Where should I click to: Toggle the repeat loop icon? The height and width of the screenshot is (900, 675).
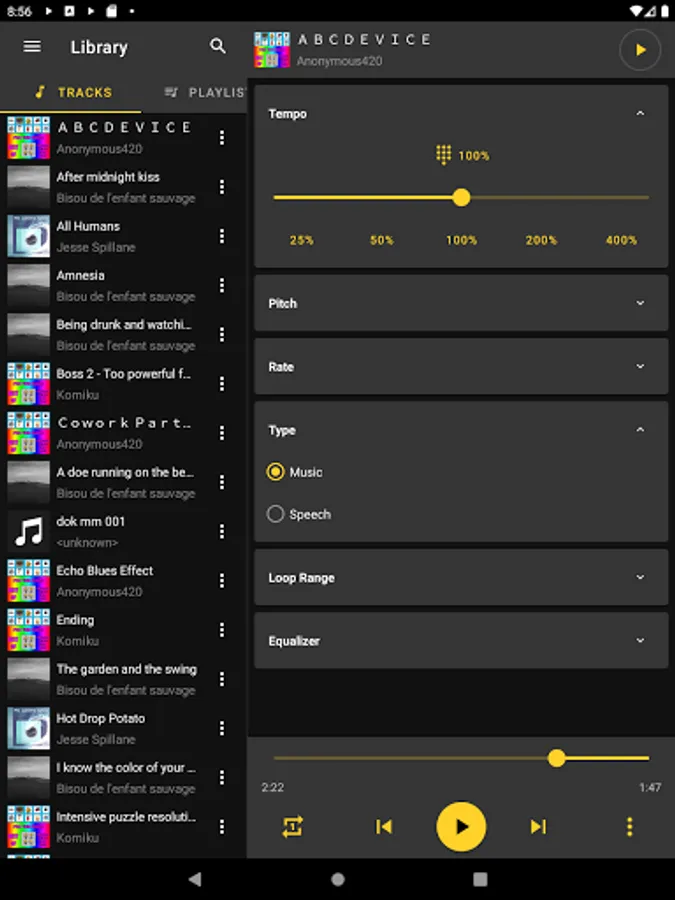292,826
